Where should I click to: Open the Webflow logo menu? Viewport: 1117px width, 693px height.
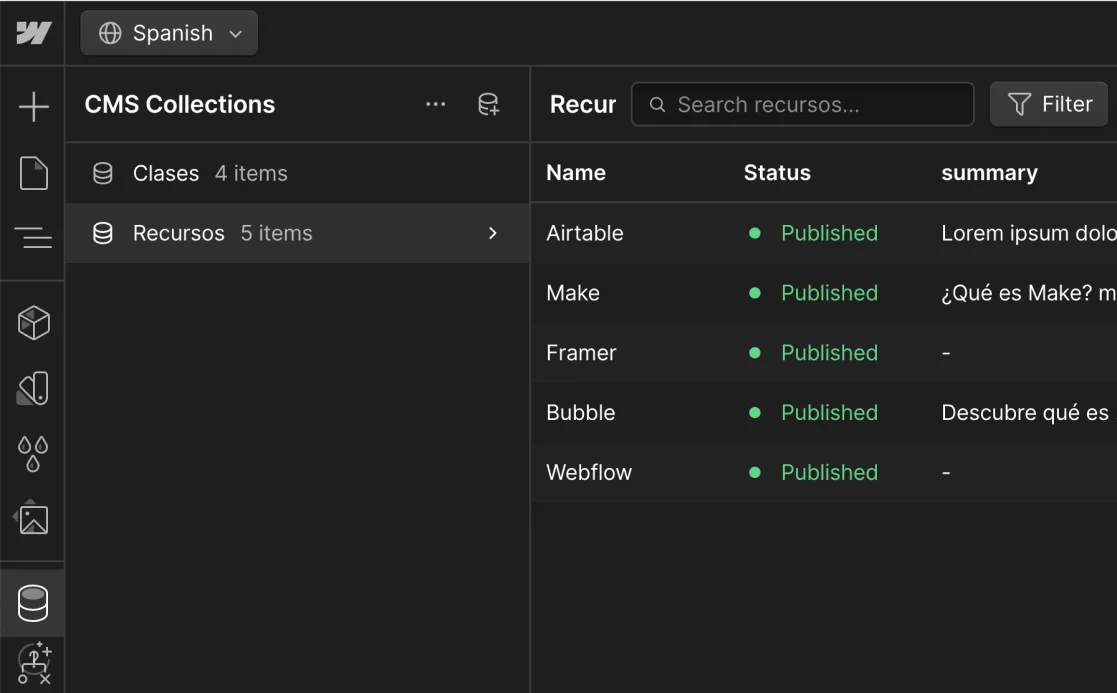tap(33, 33)
